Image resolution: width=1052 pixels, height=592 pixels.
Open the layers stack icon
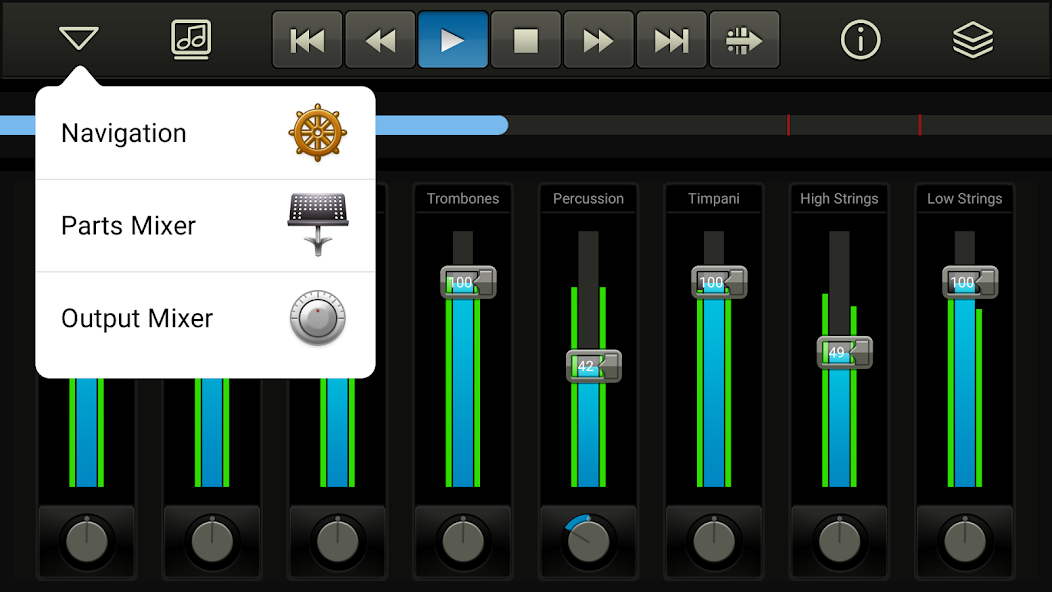[x=972, y=39]
